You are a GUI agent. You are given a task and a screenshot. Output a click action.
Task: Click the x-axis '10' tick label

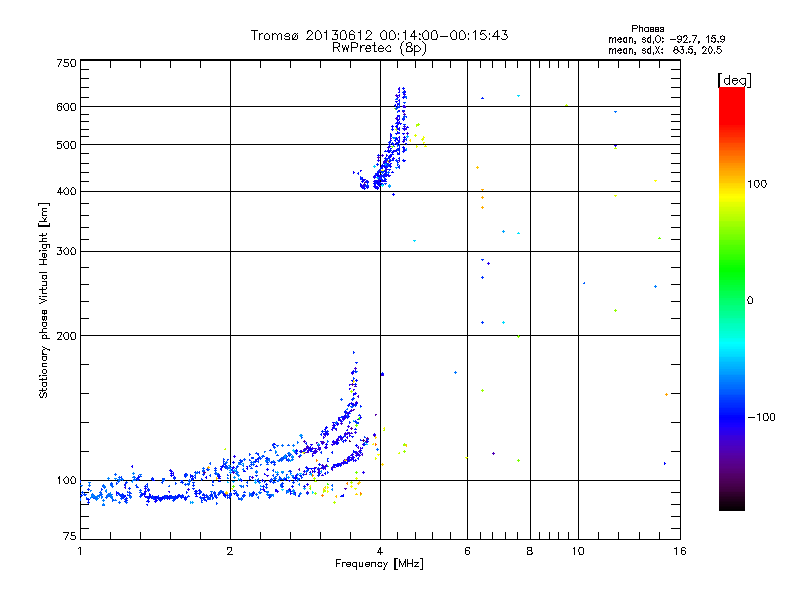pos(578,551)
